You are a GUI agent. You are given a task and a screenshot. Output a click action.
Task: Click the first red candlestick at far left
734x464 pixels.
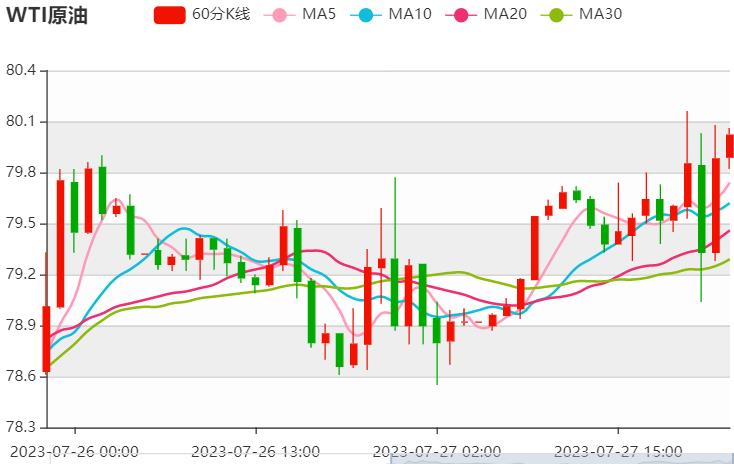coord(46,338)
